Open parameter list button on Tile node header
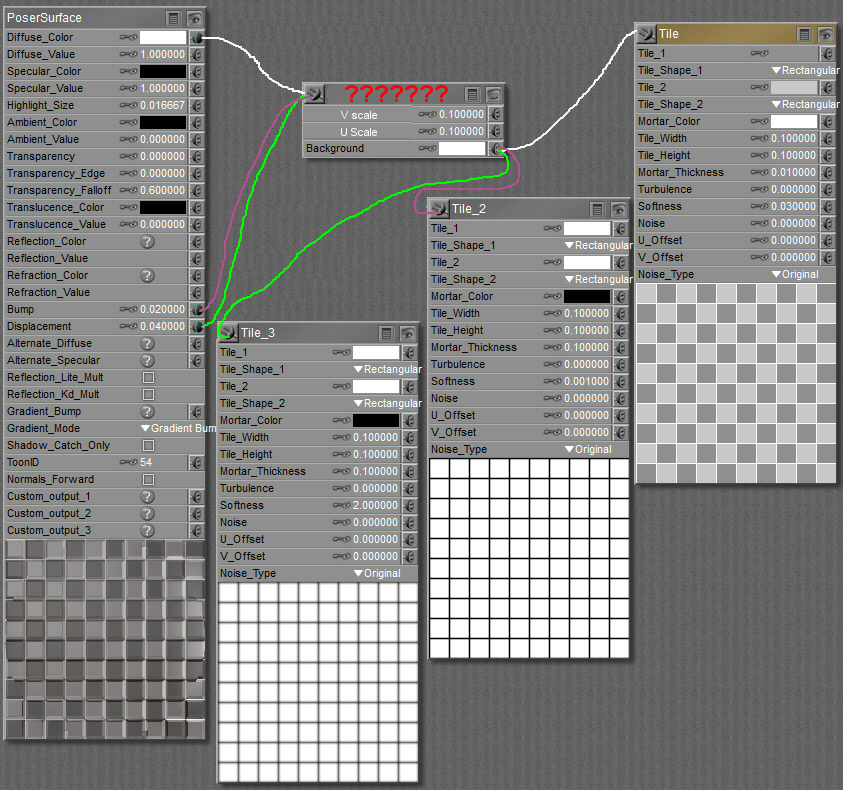843x790 pixels. [x=804, y=34]
